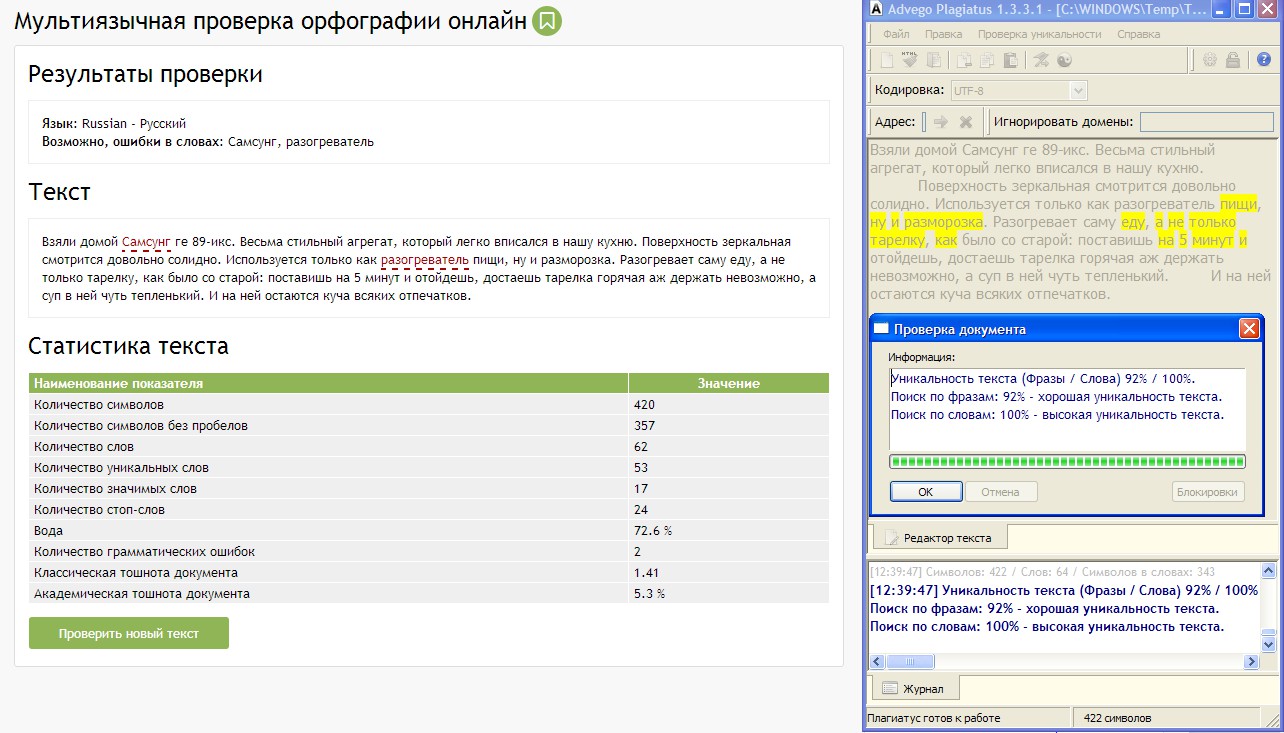Click the cut icon in Advego toolbar
This screenshot has width=1284, height=733.
[x=964, y=60]
